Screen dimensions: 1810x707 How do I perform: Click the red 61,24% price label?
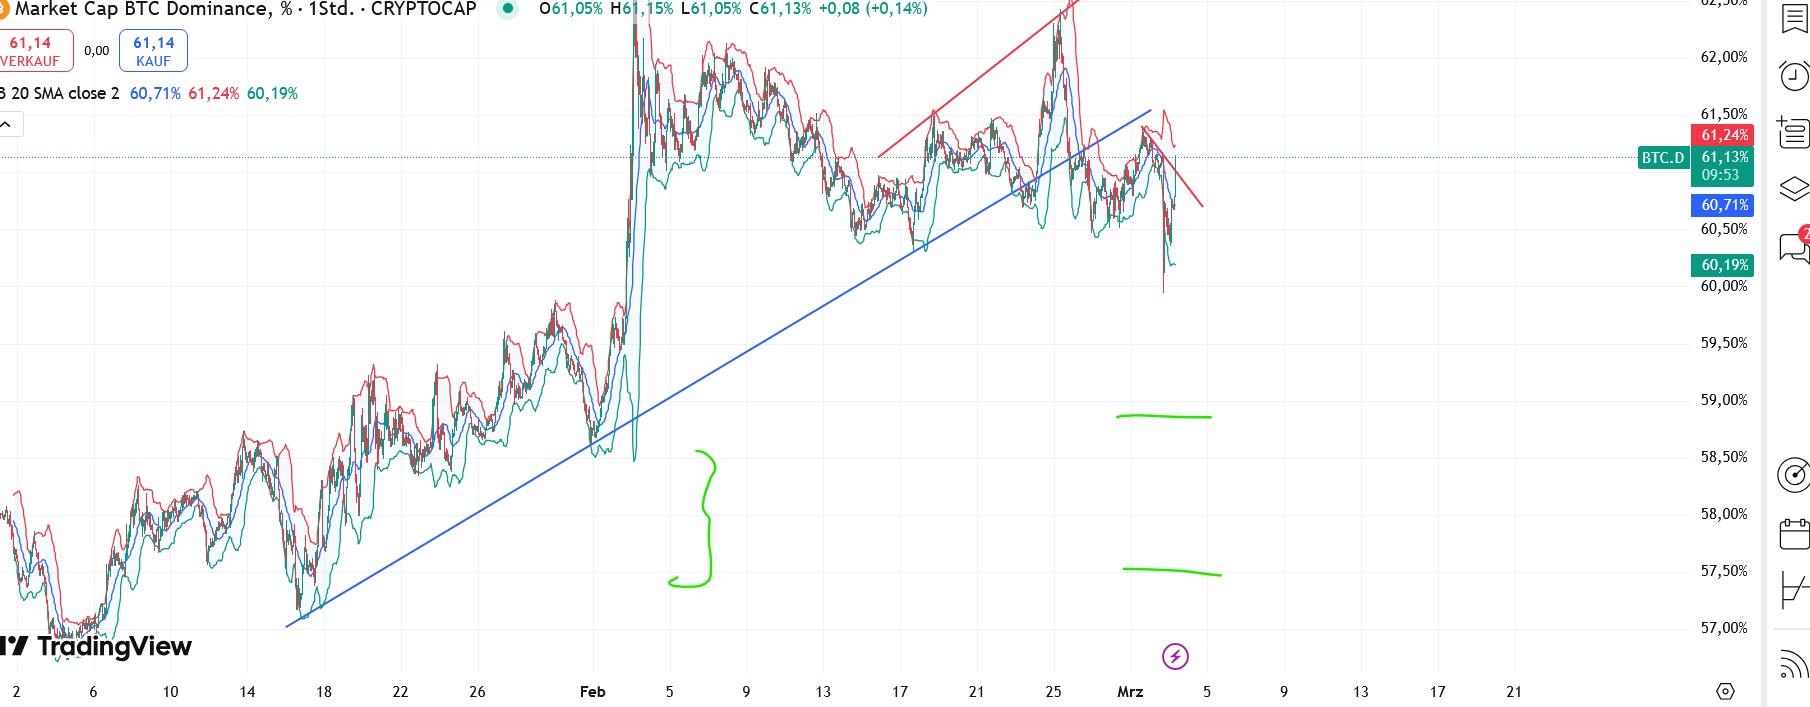point(1724,135)
